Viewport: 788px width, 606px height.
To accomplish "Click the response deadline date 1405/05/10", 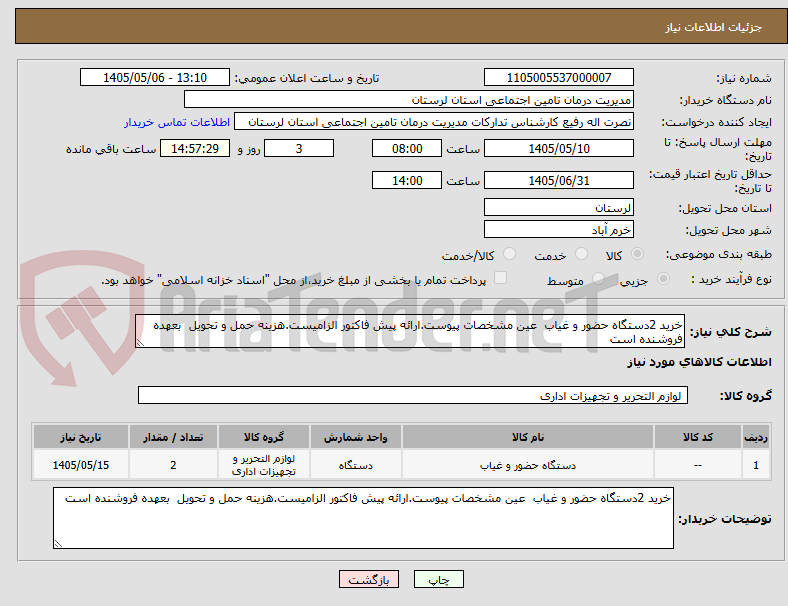I will coord(559,148).
